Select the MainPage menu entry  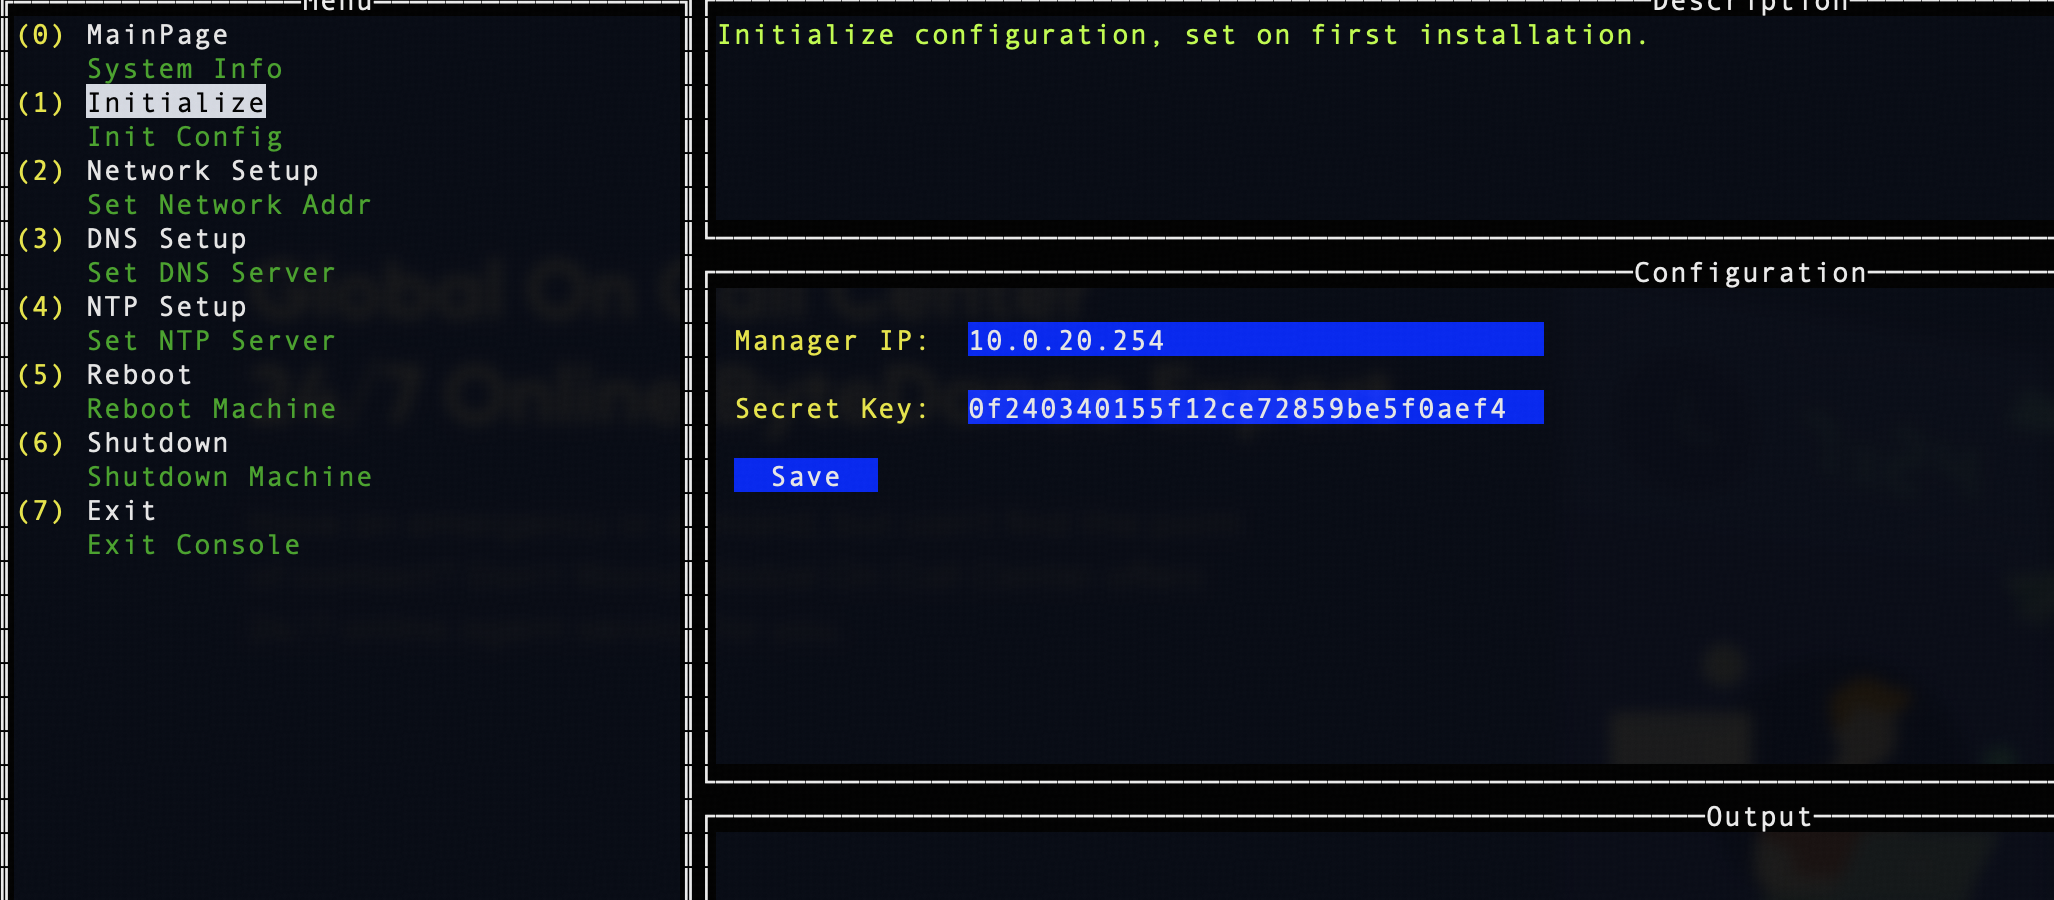pyautogui.click(x=157, y=35)
